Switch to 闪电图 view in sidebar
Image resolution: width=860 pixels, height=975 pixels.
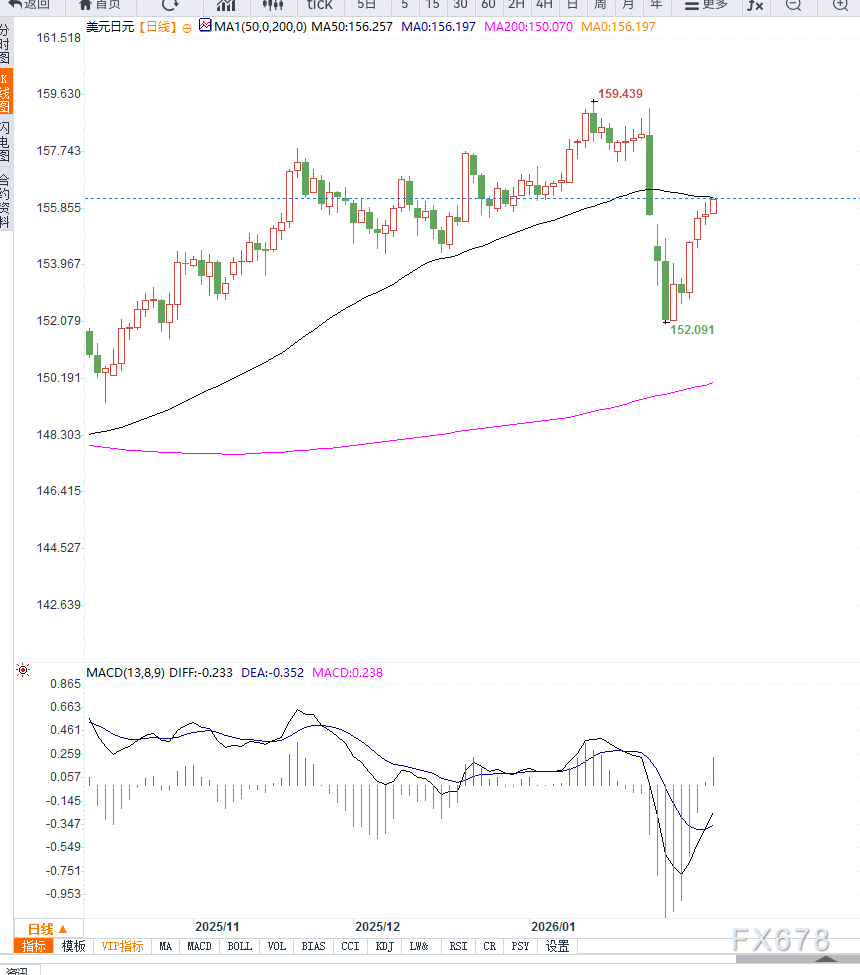(5, 142)
